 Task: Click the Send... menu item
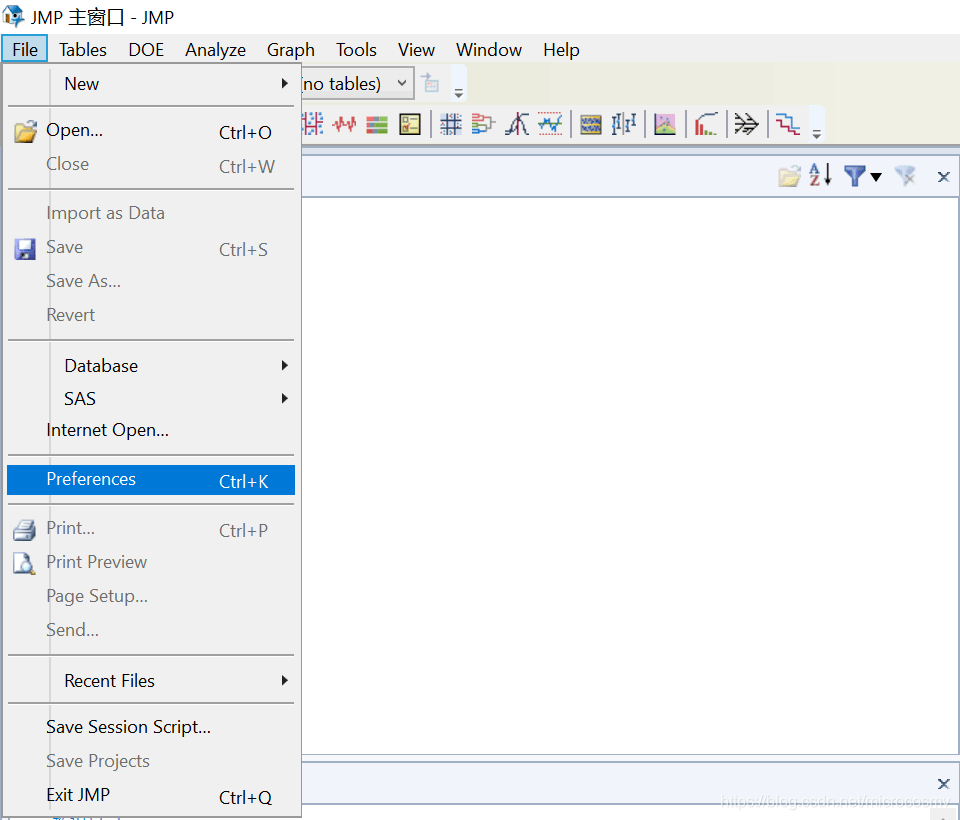[x=151, y=630]
